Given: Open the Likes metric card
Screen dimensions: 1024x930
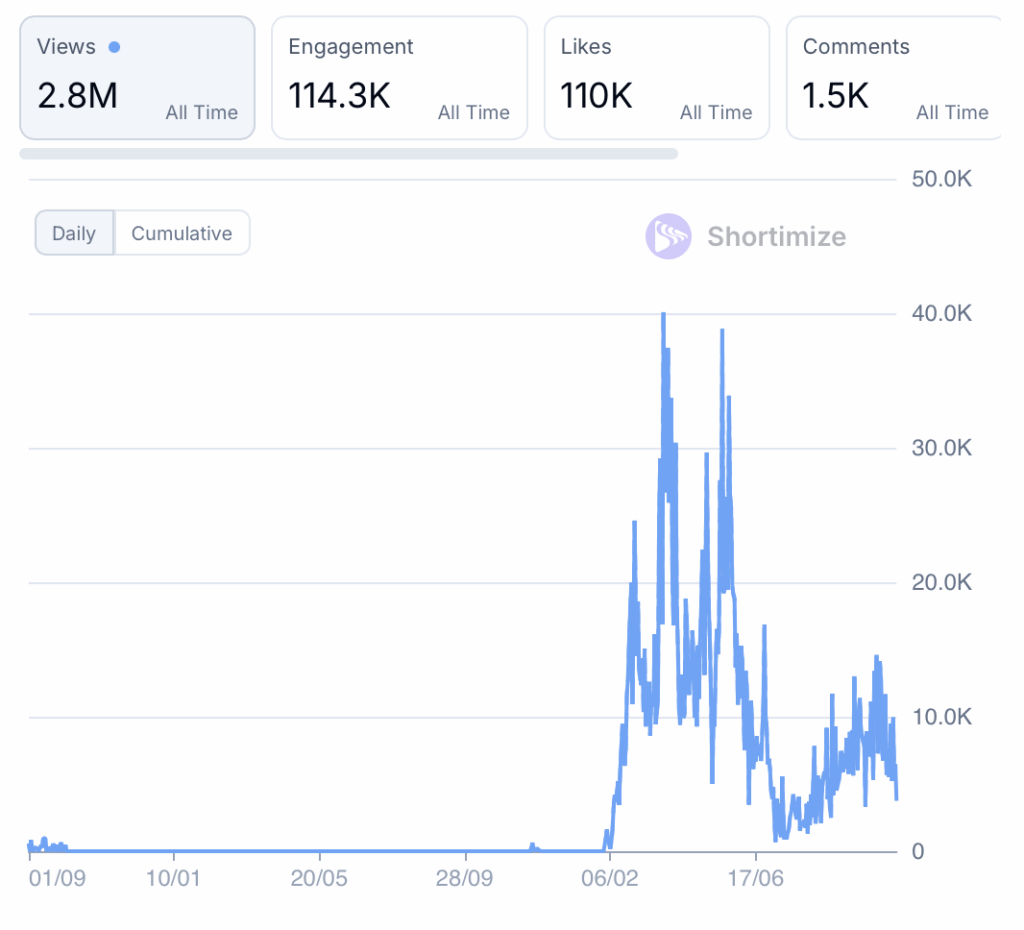Looking at the screenshot, I should point(656,78).
